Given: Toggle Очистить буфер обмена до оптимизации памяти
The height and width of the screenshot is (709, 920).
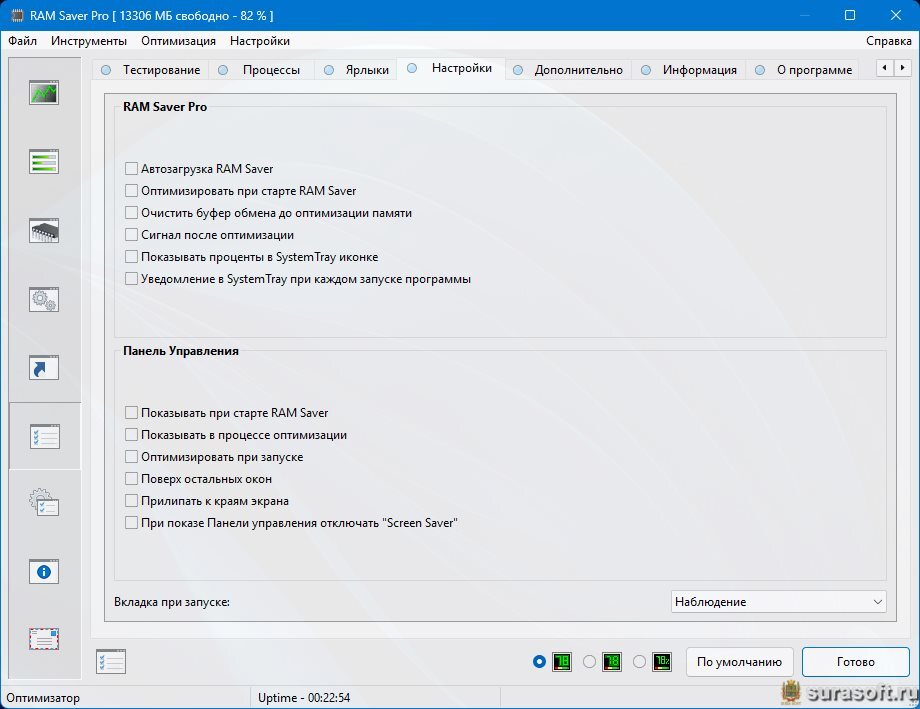Looking at the screenshot, I should [x=131, y=212].
